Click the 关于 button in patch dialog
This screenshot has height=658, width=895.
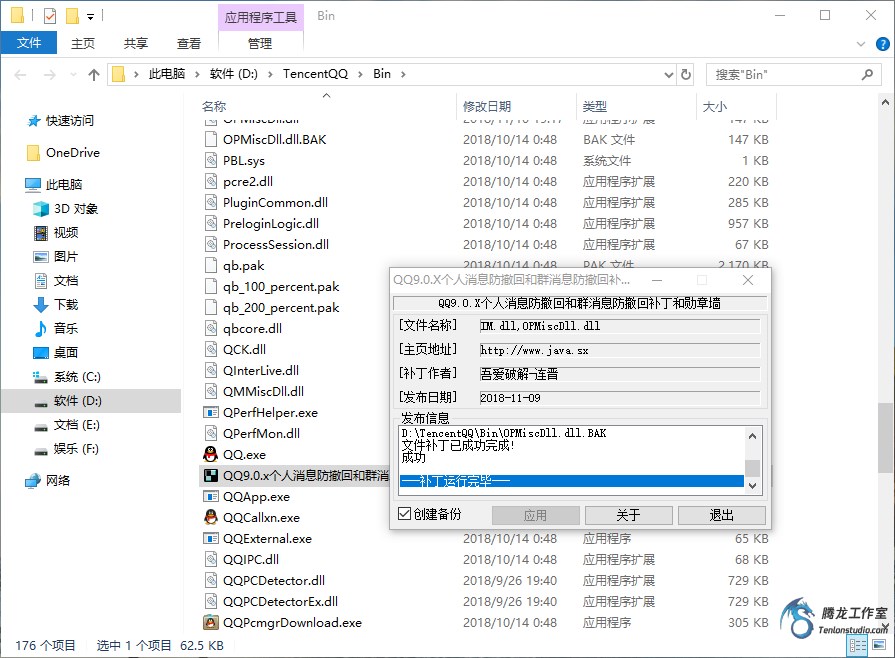(x=628, y=515)
